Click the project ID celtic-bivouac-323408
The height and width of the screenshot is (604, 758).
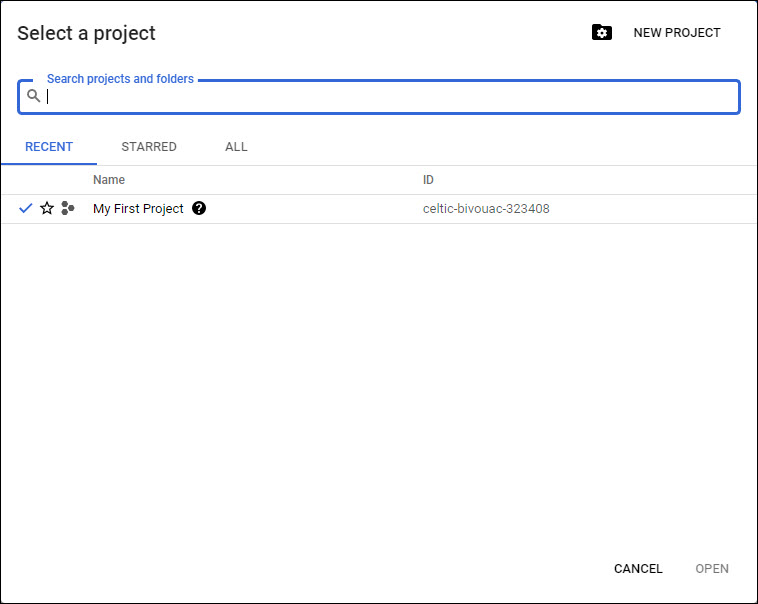[486, 209]
